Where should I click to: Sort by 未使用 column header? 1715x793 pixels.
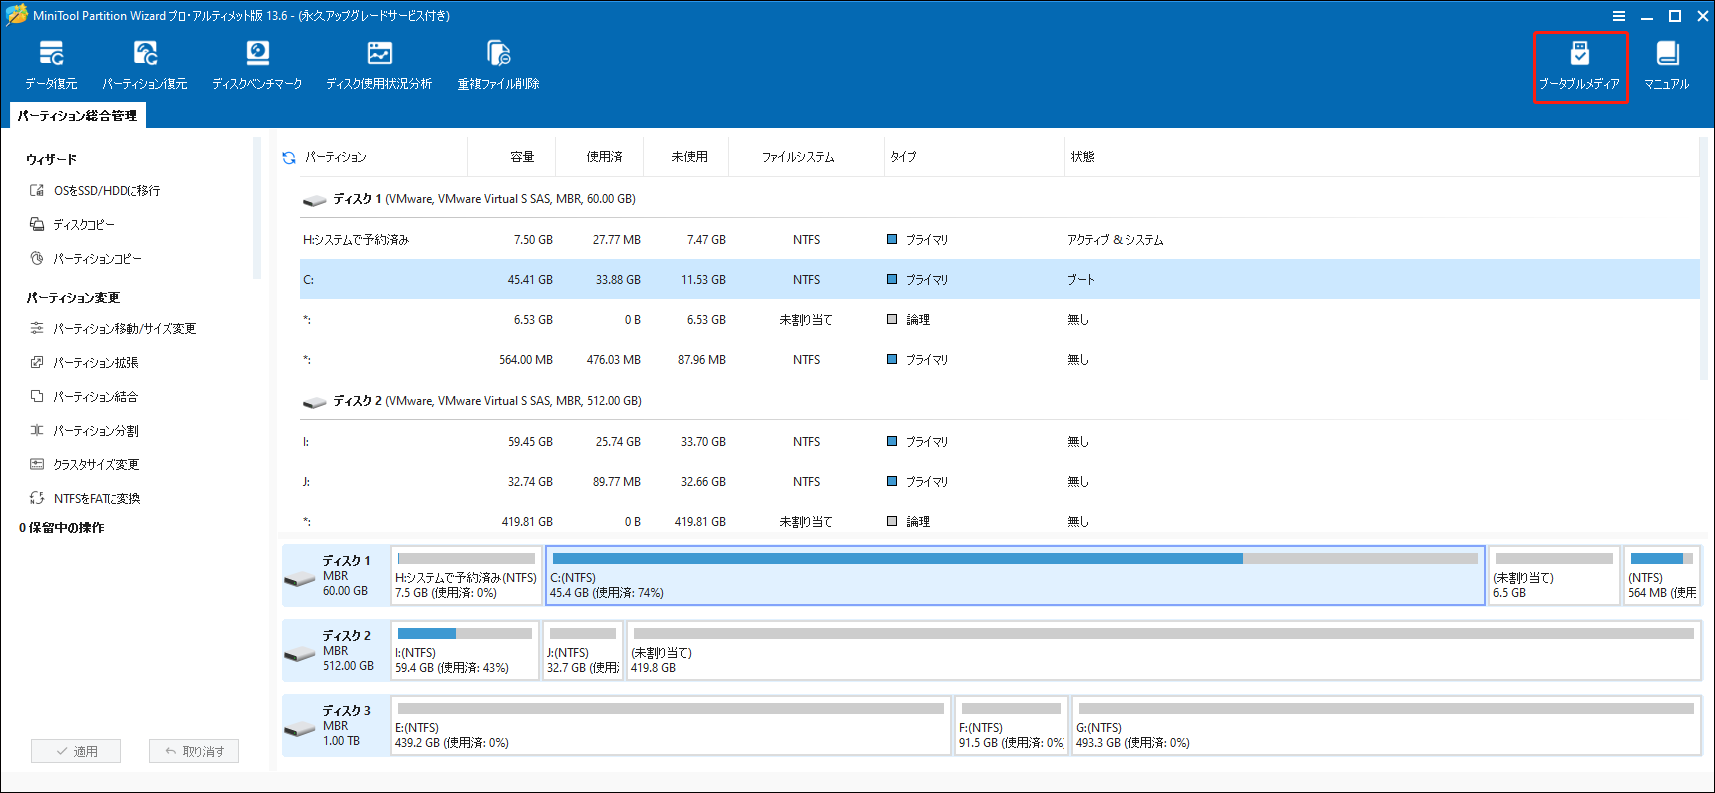click(686, 157)
